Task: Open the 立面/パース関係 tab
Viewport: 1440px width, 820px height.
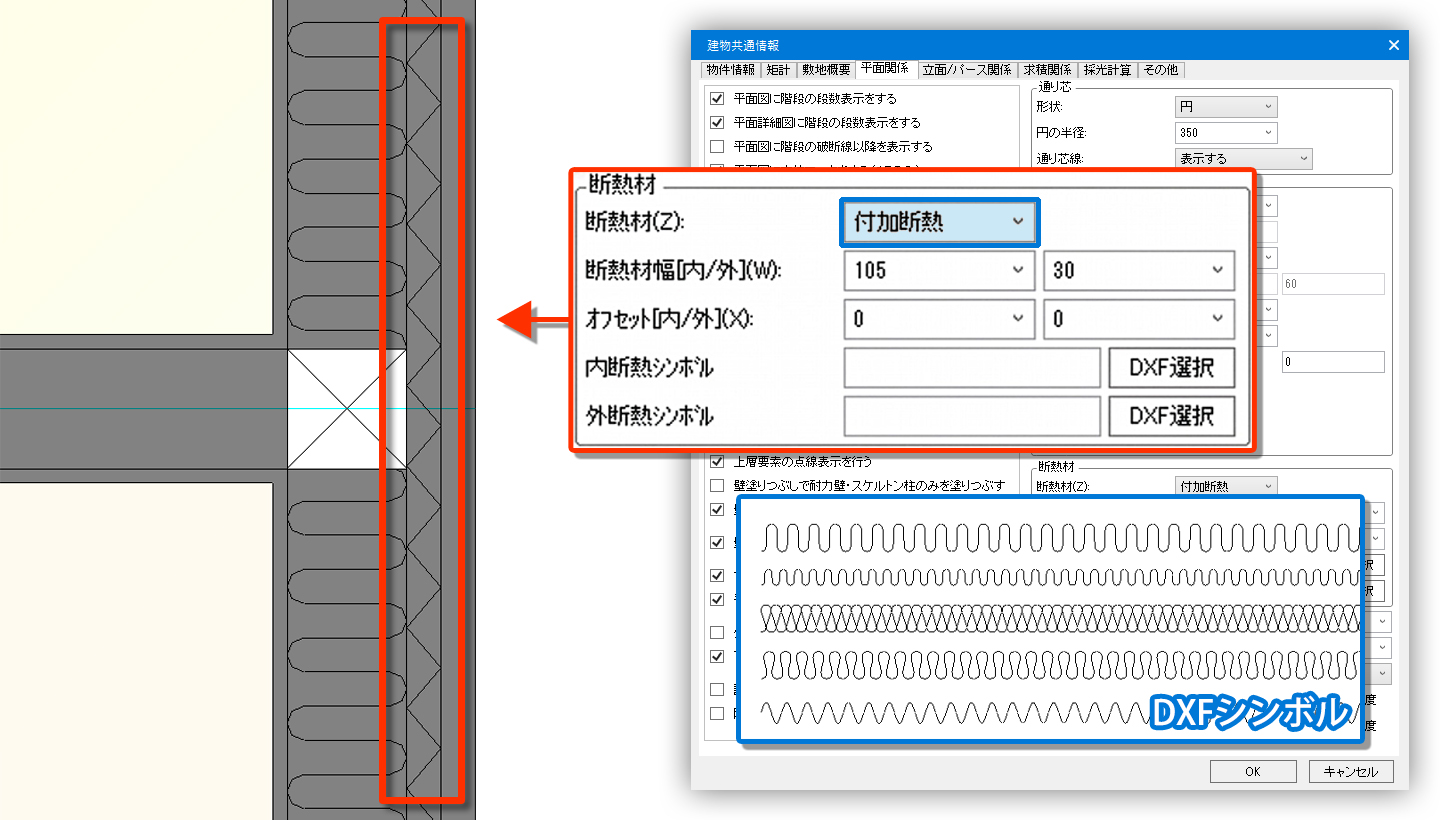Action: (966, 70)
